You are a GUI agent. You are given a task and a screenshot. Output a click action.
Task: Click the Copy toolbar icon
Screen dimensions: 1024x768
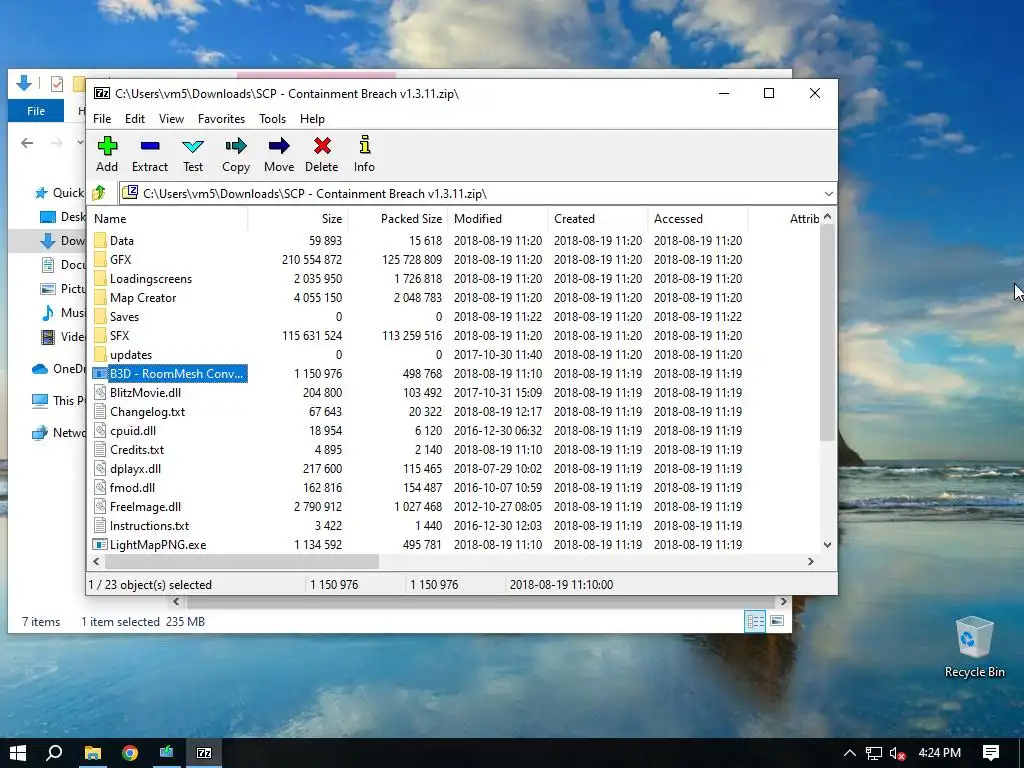coord(236,154)
